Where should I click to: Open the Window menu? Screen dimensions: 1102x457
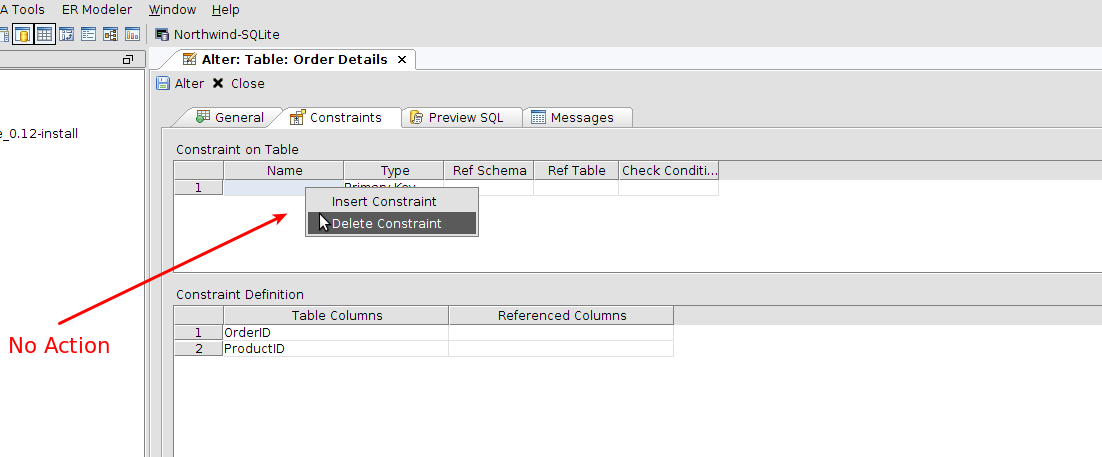click(172, 10)
